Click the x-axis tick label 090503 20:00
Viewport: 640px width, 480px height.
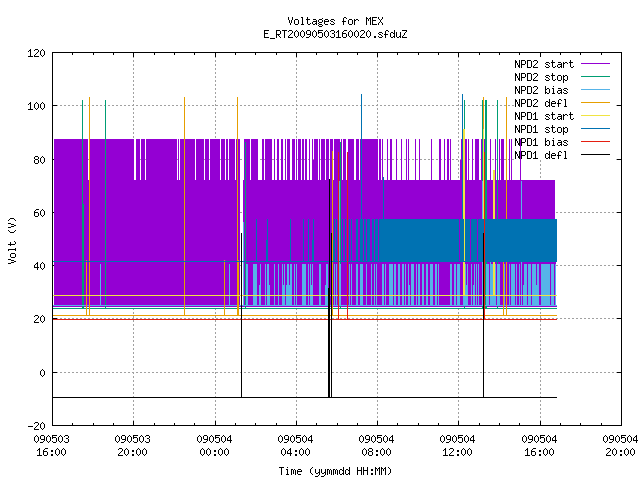(133, 446)
